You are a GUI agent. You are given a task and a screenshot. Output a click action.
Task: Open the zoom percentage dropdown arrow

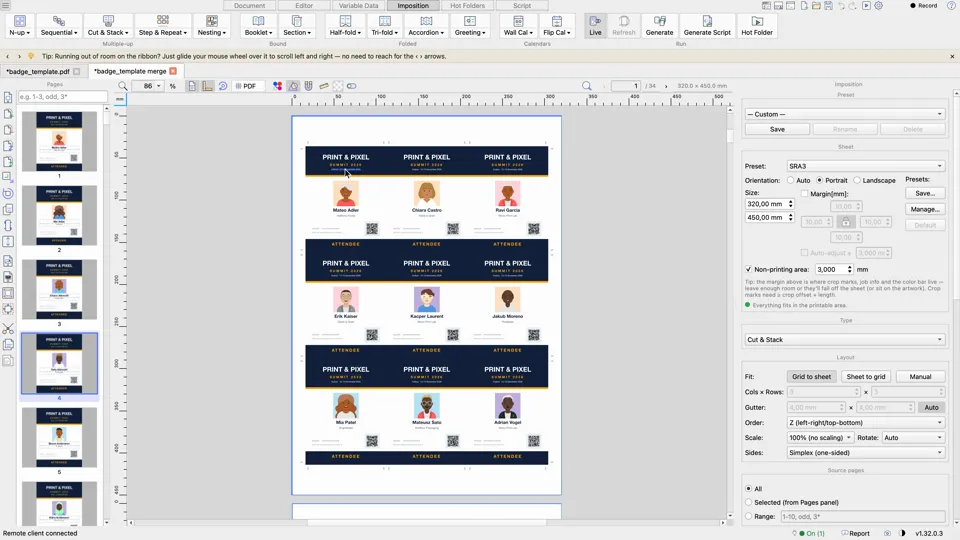(x=159, y=86)
